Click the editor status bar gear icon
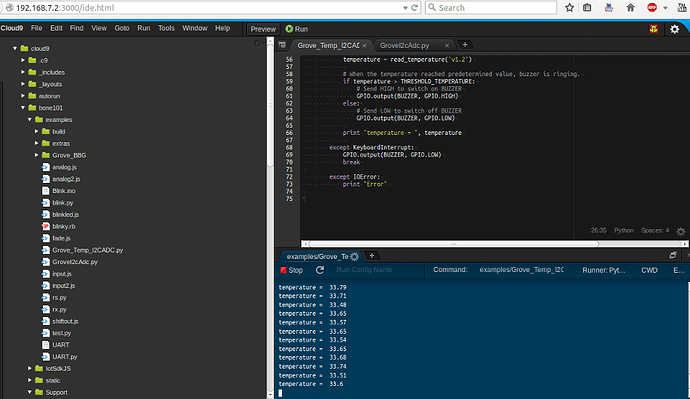The image size is (690, 399). pyautogui.click(x=681, y=231)
